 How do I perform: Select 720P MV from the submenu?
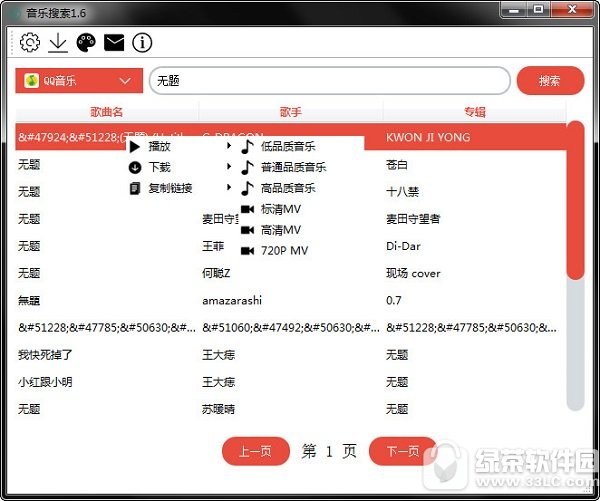click(x=284, y=251)
